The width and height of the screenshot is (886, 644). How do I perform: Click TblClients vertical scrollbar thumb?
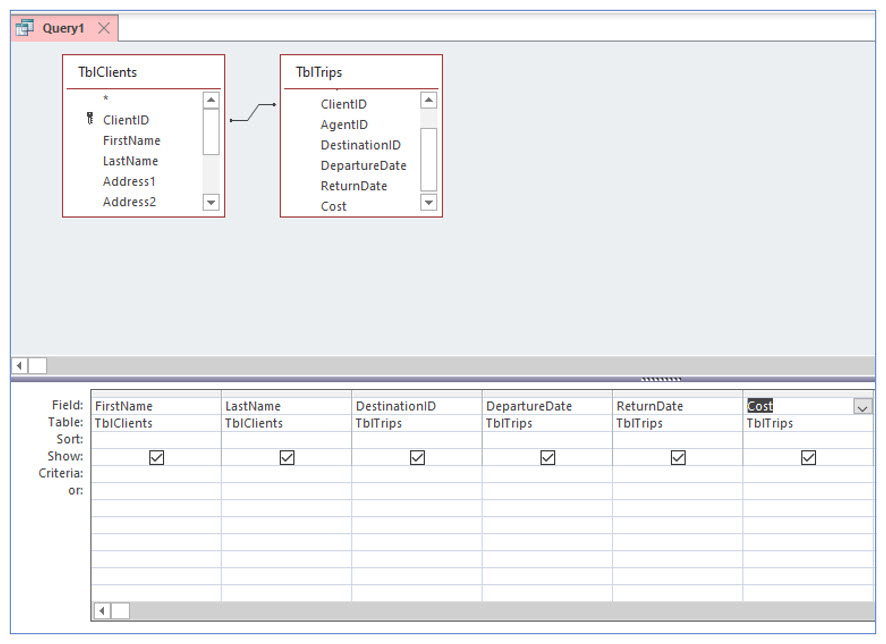[x=211, y=132]
